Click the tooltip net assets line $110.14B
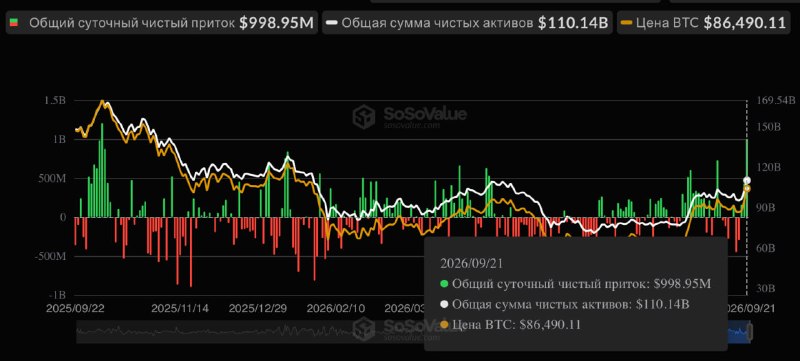The height and width of the screenshot is (361, 800). (x=564, y=304)
